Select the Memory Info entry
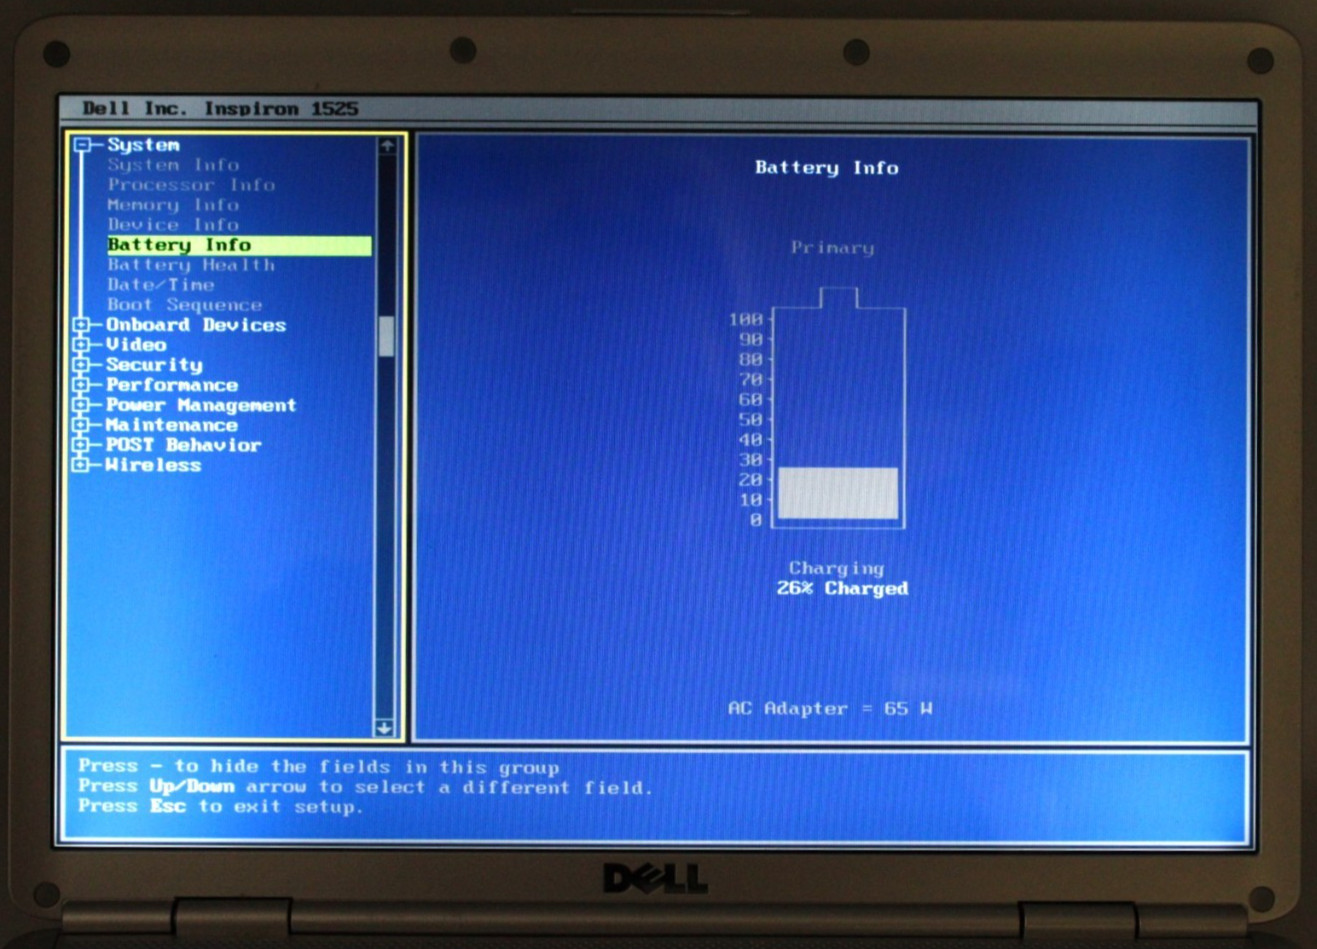 tap(173, 205)
